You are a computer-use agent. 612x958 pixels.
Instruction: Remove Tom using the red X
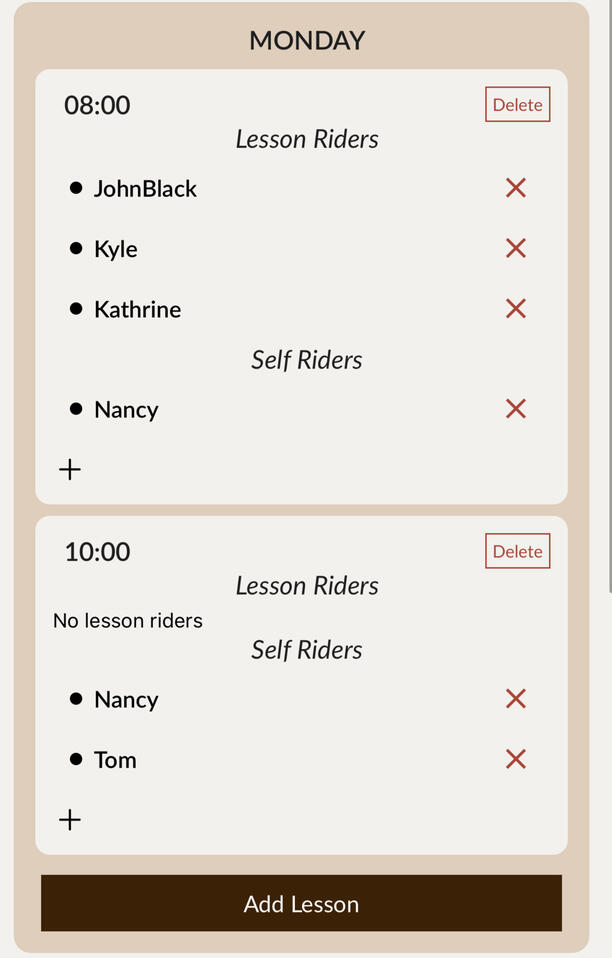(x=515, y=759)
